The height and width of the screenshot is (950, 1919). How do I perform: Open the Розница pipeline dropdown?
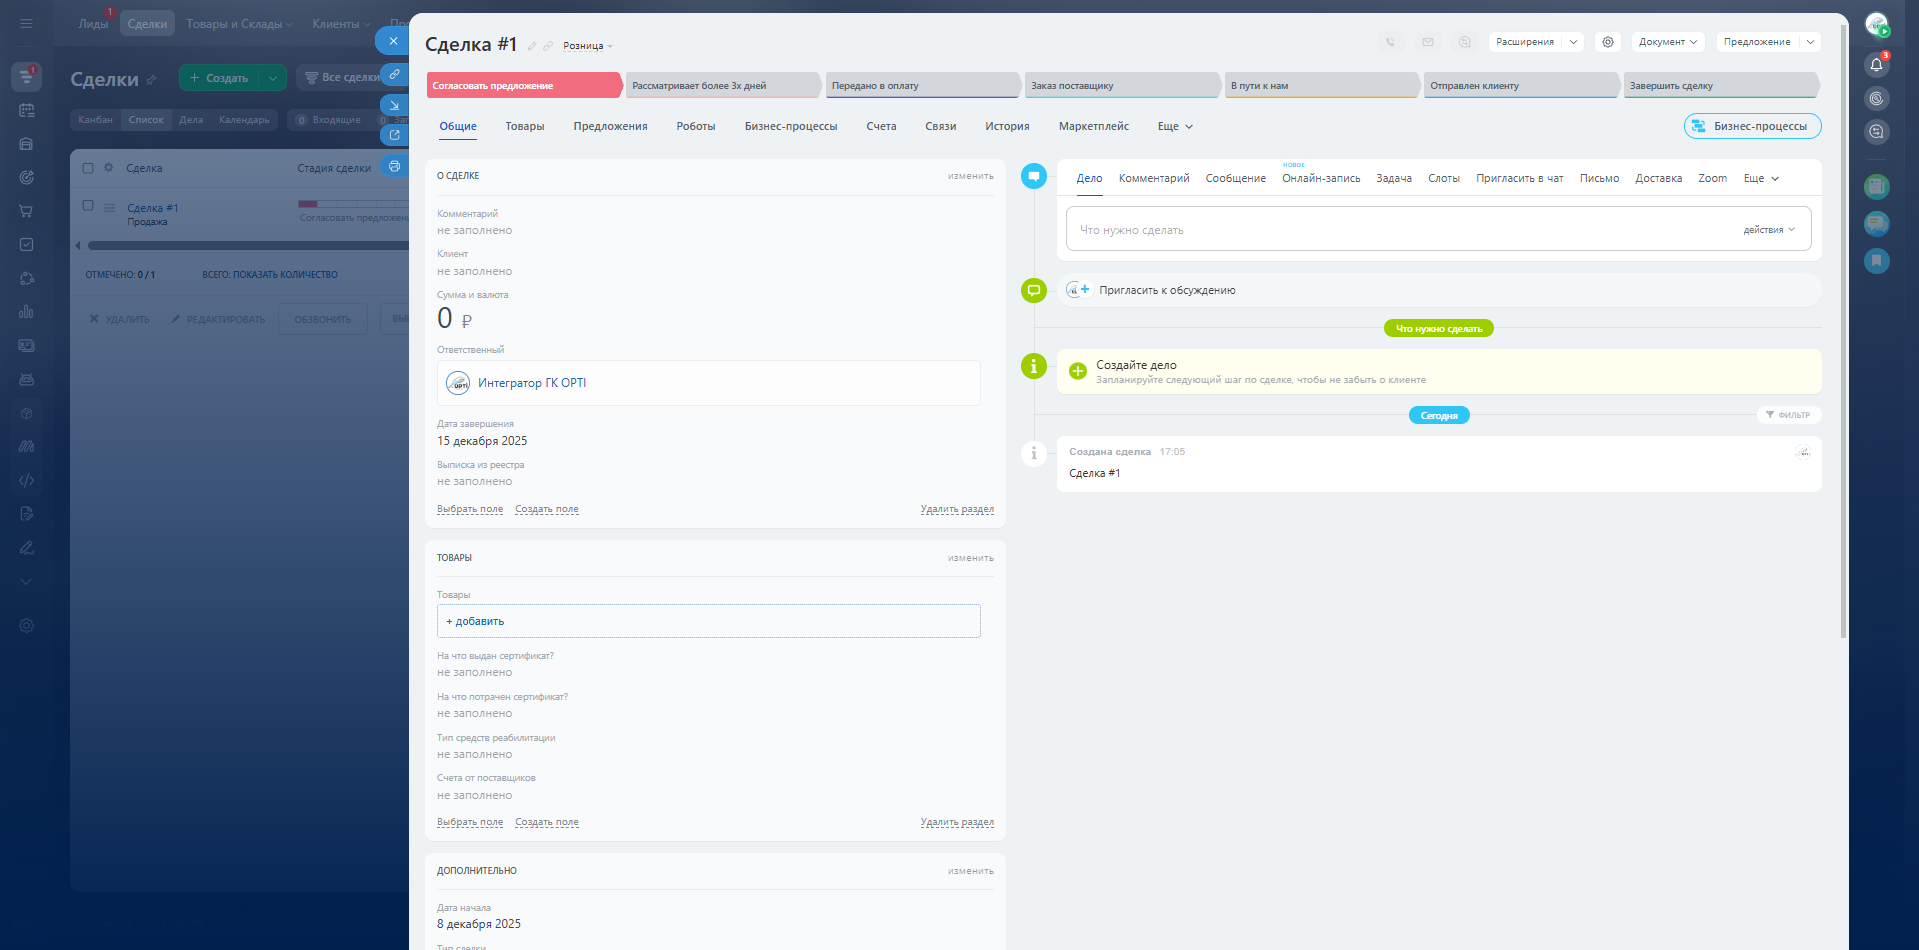587,46
